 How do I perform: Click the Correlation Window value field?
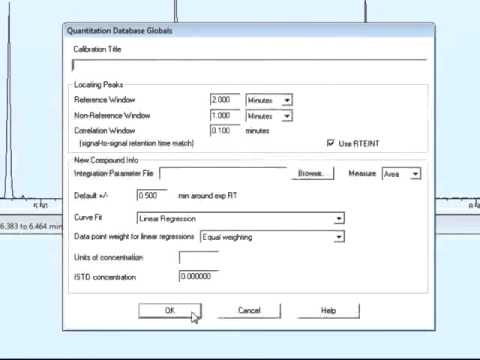click(x=225, y=130)
